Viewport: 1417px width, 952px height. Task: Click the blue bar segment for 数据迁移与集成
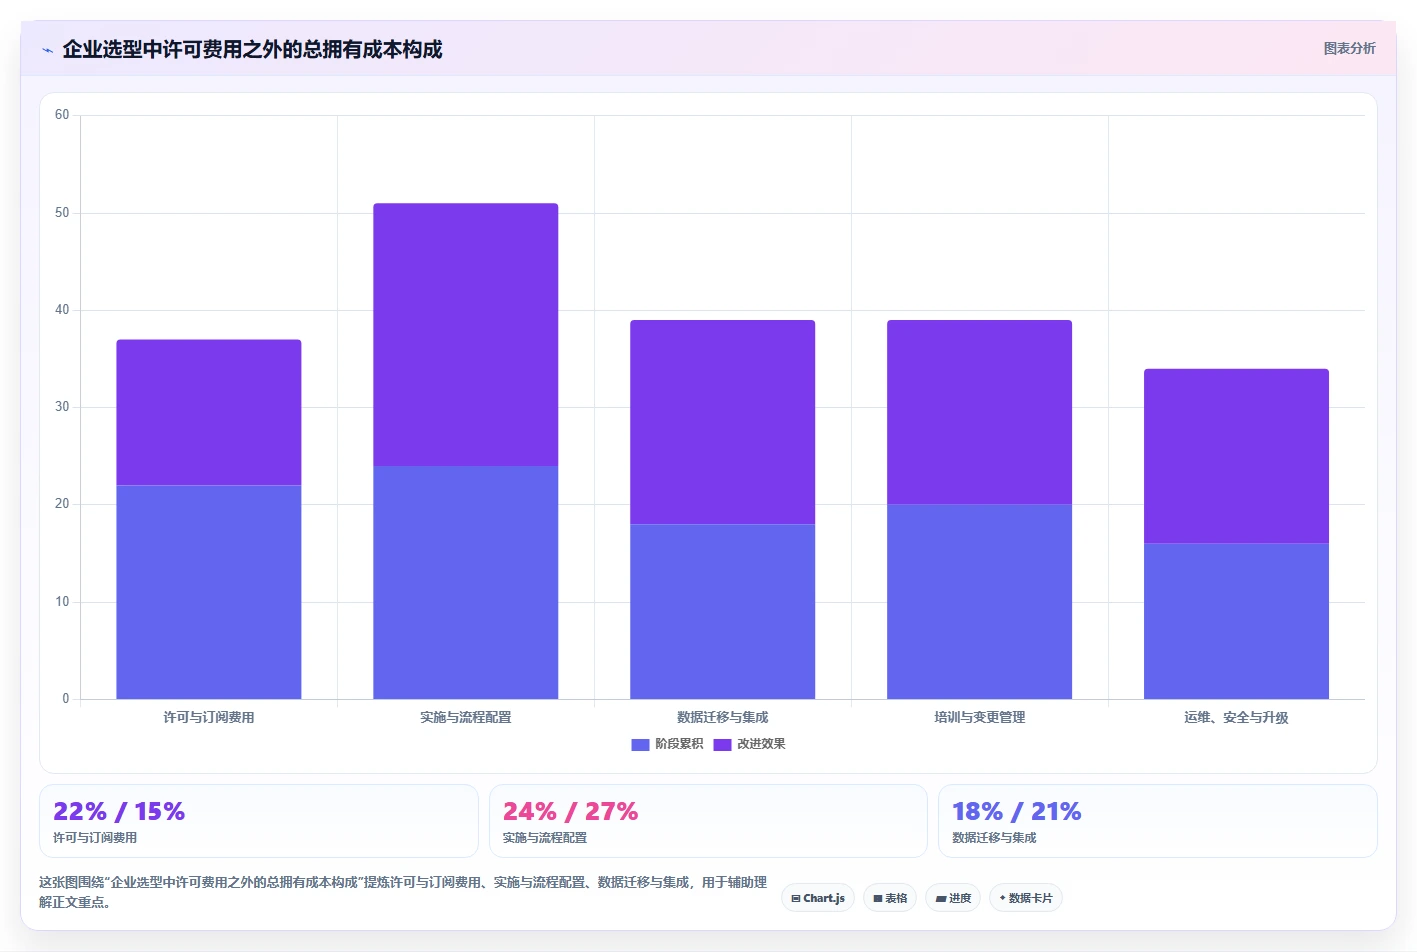[723, 611]
